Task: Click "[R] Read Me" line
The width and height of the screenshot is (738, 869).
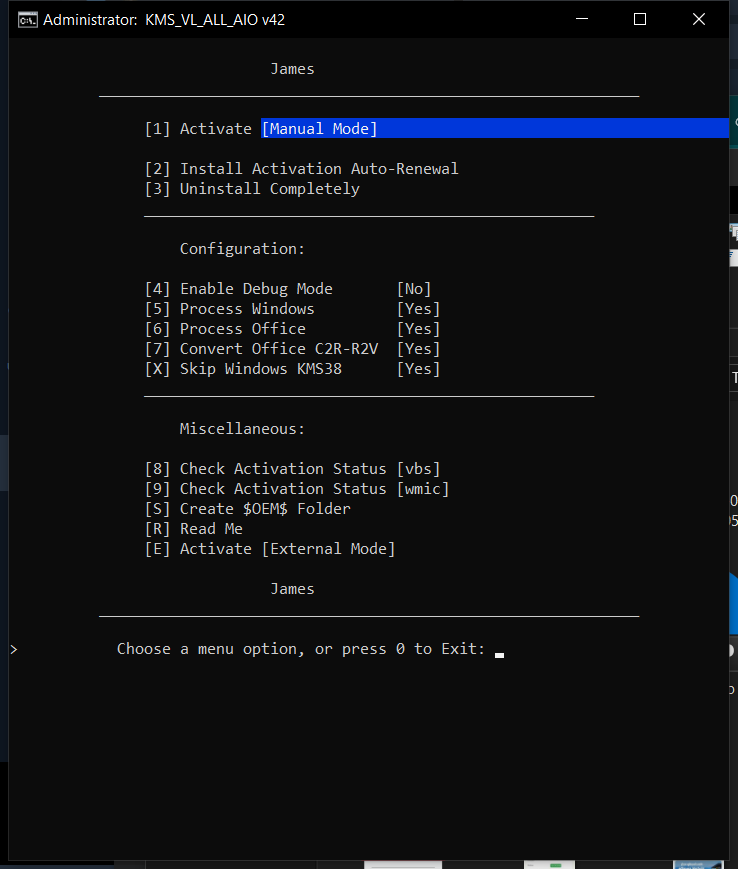Action: click(193, 529)
